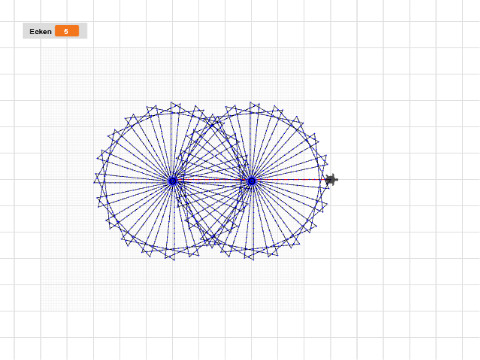The width and height of the screenshot is (480, 360).
Task: Click the gray background of Ecken monitor
Action: pyautogui.click(x=83, y=31)
